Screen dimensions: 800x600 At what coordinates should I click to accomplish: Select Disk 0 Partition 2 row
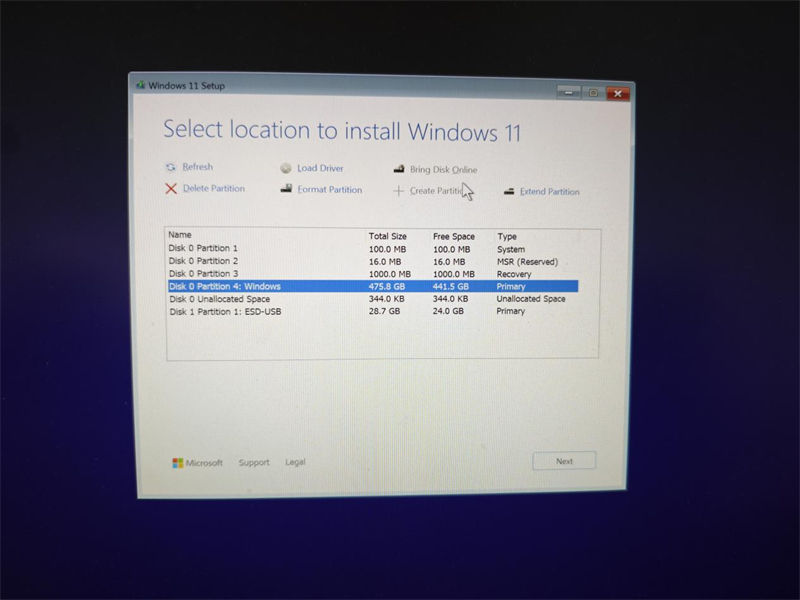pos(373,261)
